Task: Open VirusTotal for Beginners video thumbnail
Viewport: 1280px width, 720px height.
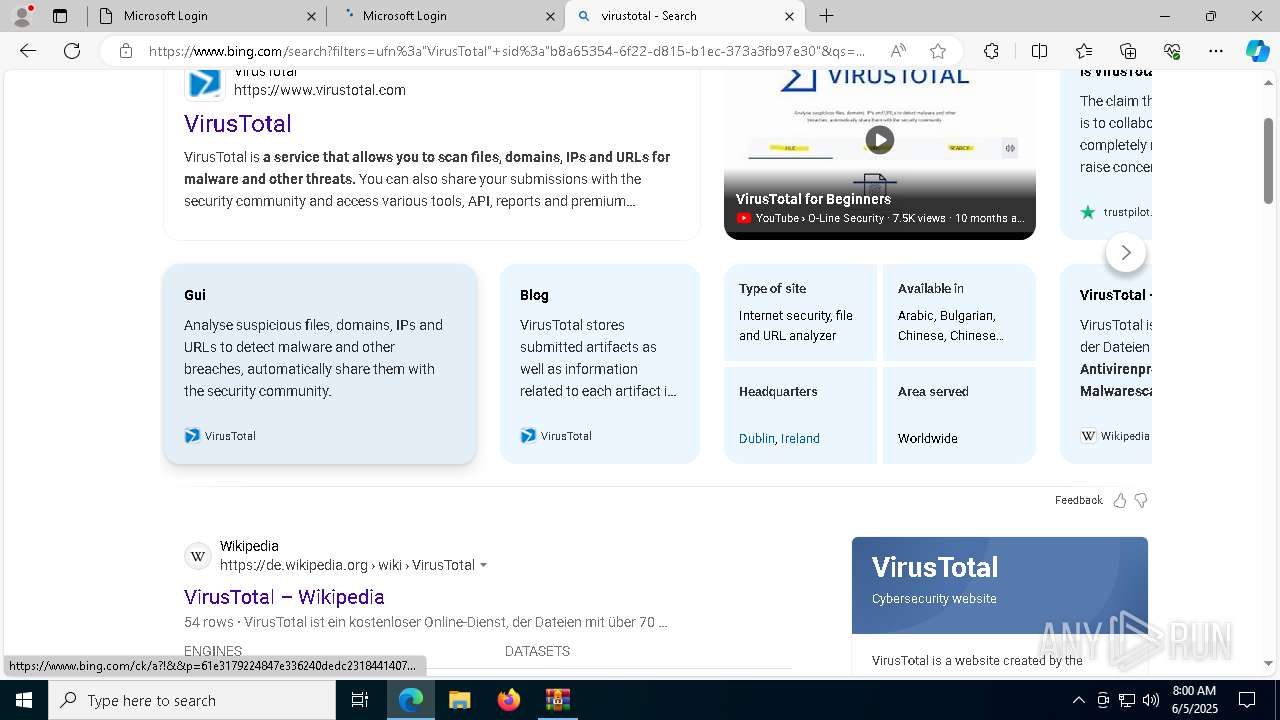Action: [x=880, y=155]
